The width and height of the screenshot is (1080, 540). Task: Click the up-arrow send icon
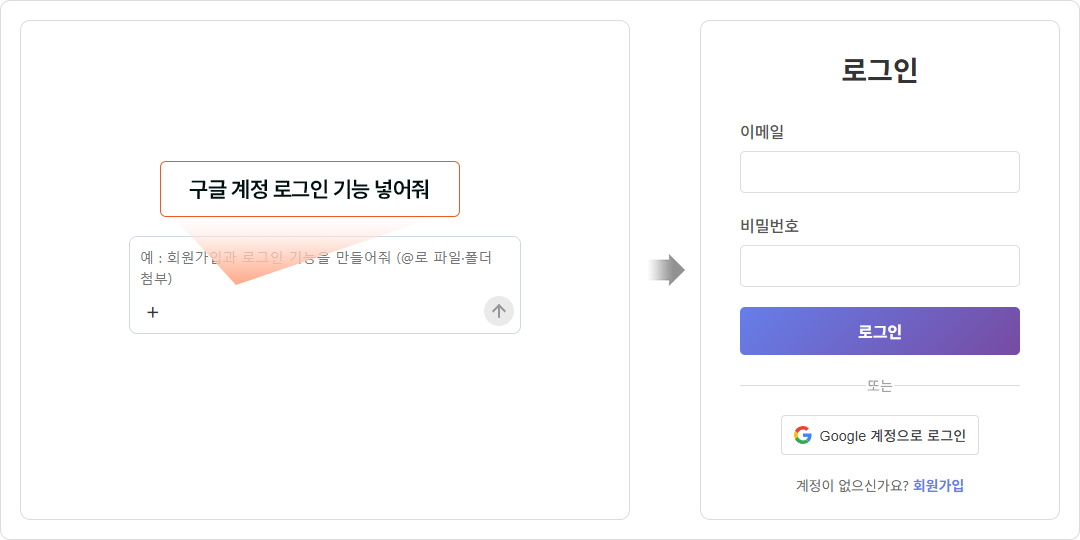[x=499, y=311]
